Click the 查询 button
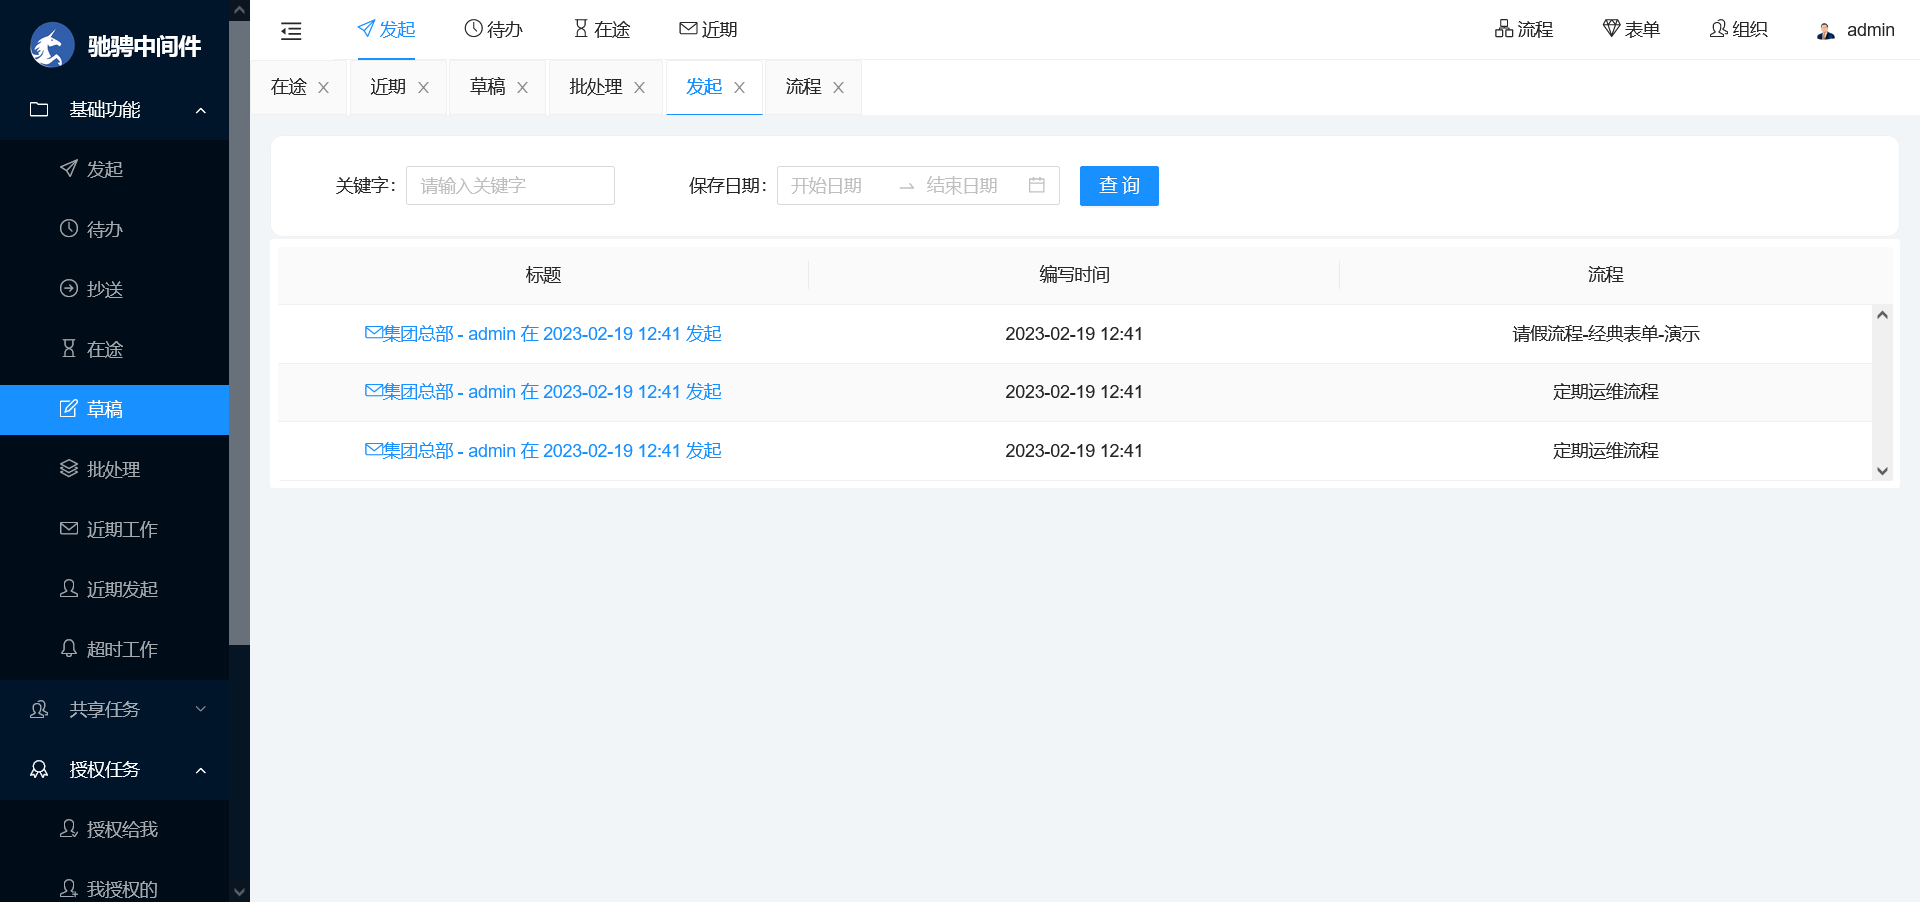Viewport: 1920px width, 902px height. (1118, 186)
